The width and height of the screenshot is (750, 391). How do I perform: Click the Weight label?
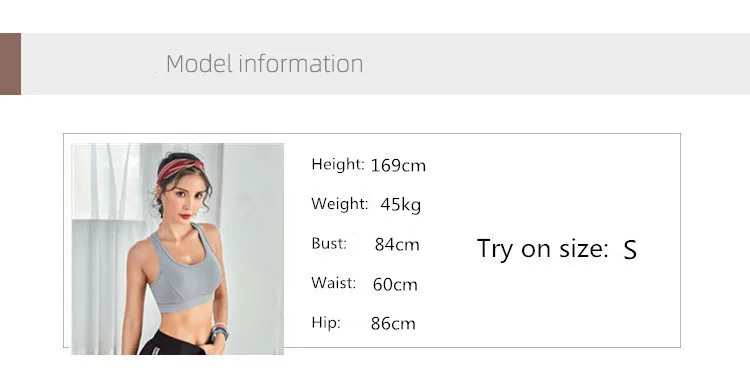pos(340,204)
